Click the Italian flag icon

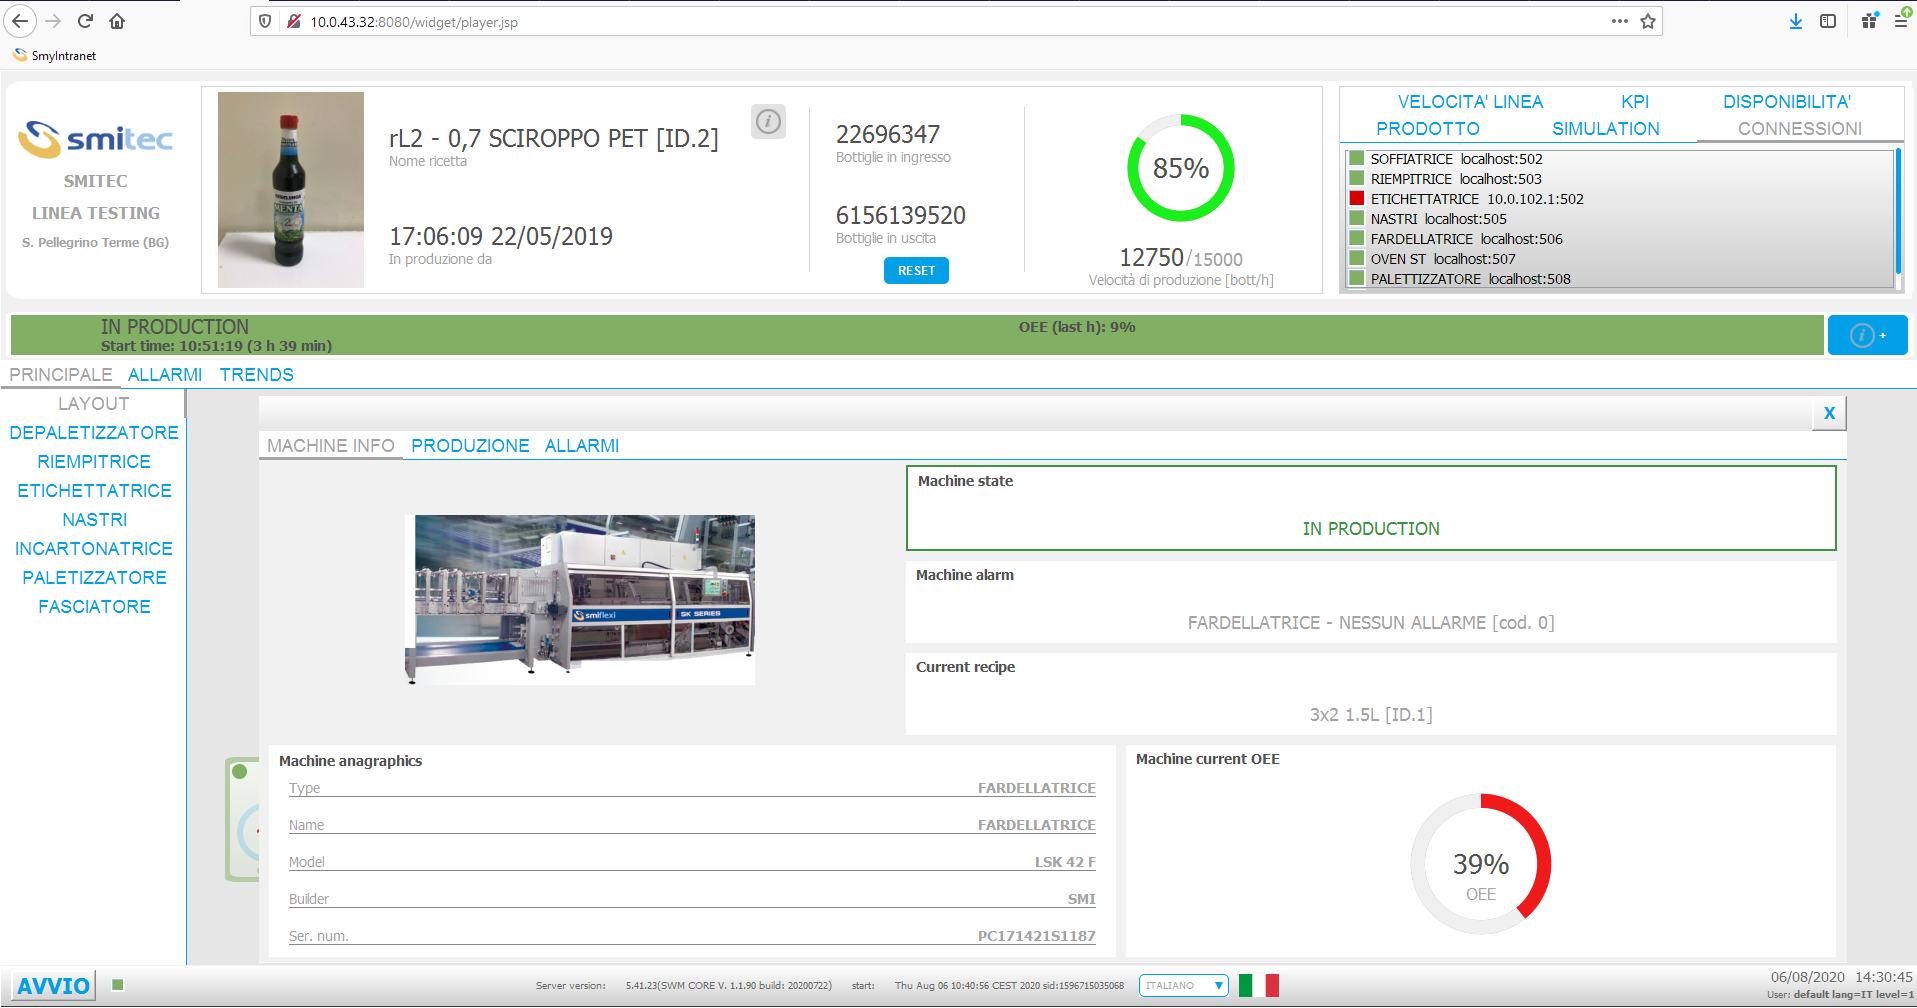[1258, 985]
